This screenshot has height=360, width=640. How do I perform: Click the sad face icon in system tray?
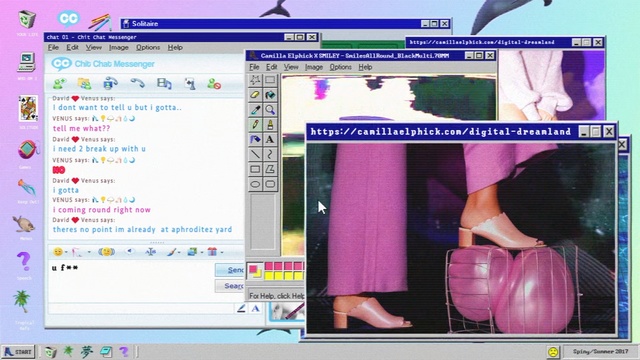tap(553, 352)
